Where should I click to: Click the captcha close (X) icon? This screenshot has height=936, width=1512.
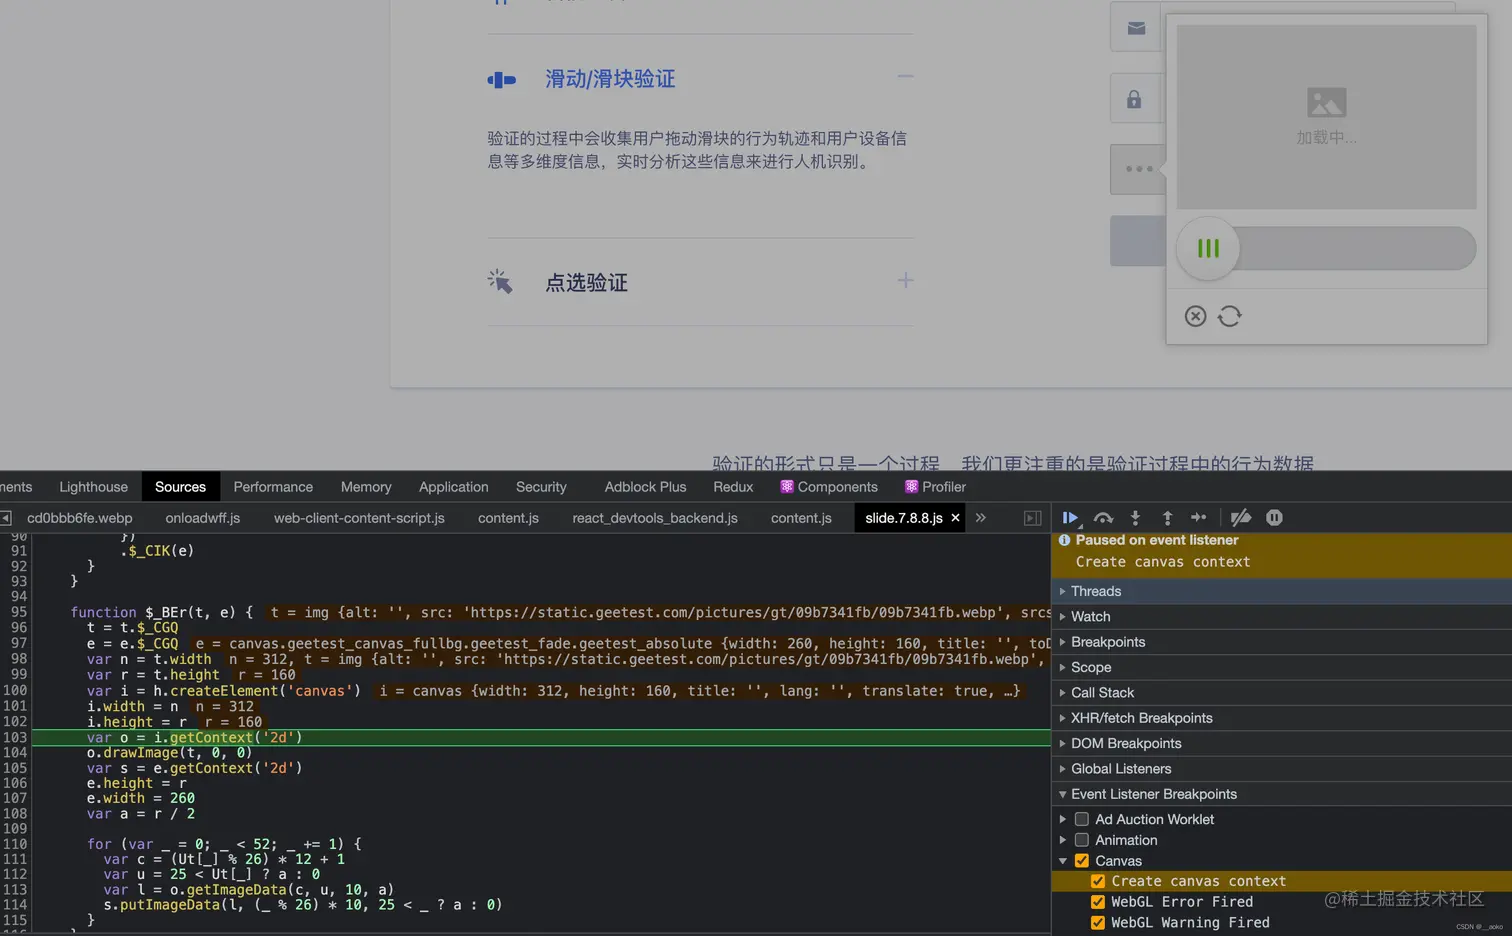pyautogui.click(x=1195, y=316)
